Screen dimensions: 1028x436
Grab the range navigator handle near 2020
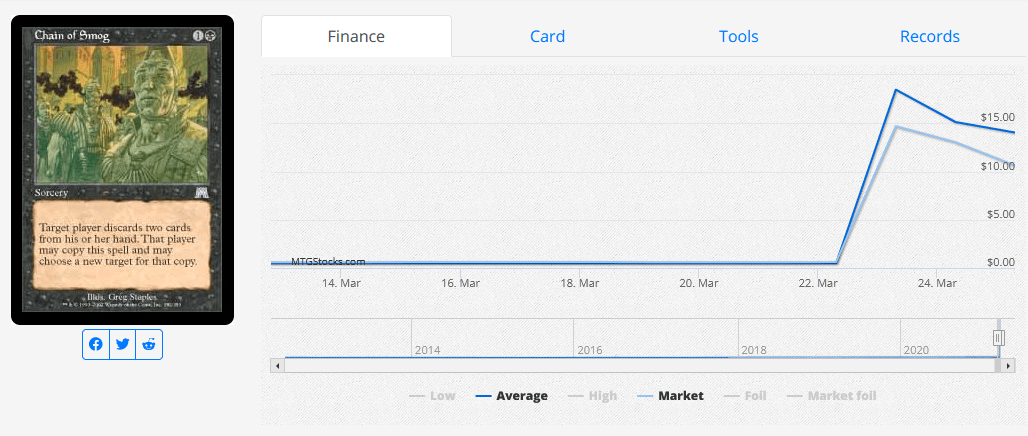coord(998,338)
